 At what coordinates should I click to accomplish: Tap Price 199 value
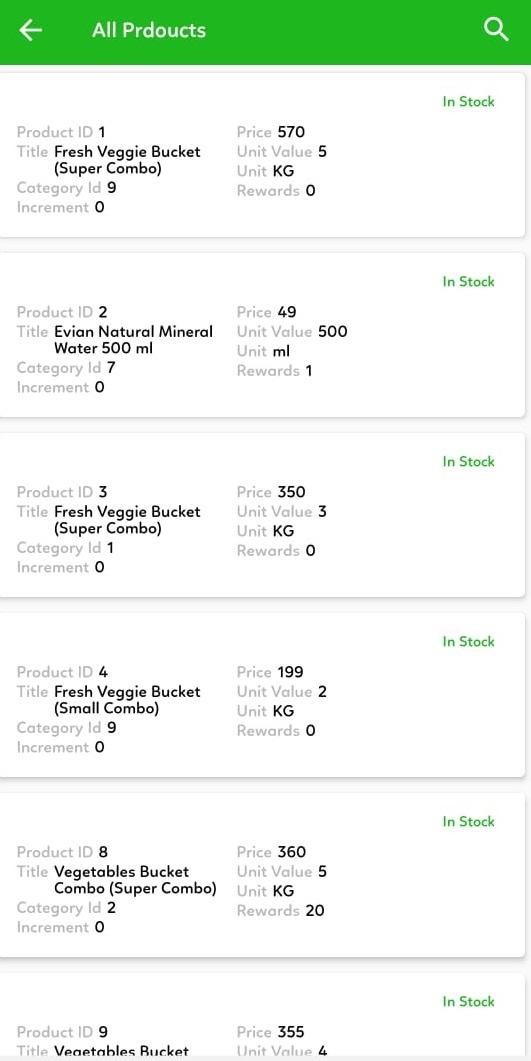(290, 672)
